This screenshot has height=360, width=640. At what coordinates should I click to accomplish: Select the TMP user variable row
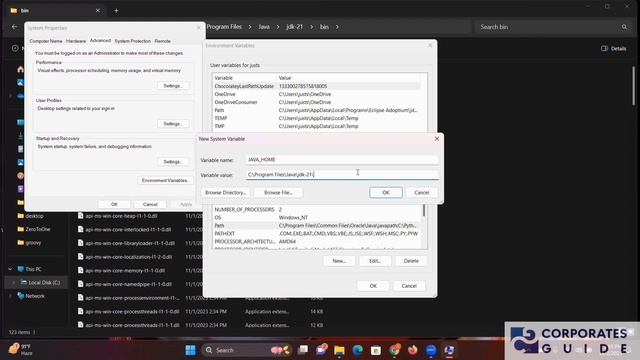click(317, 126)
